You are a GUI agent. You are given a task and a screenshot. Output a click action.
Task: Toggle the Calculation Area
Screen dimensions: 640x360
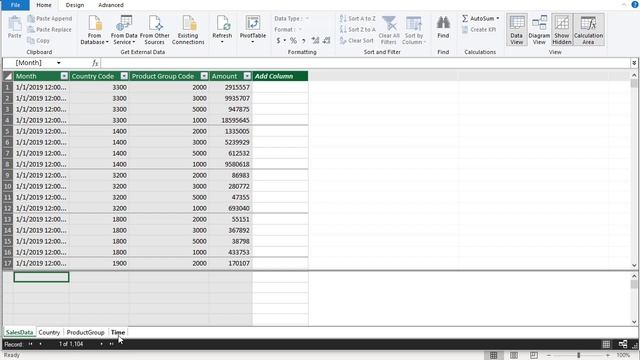pos(588,30)
